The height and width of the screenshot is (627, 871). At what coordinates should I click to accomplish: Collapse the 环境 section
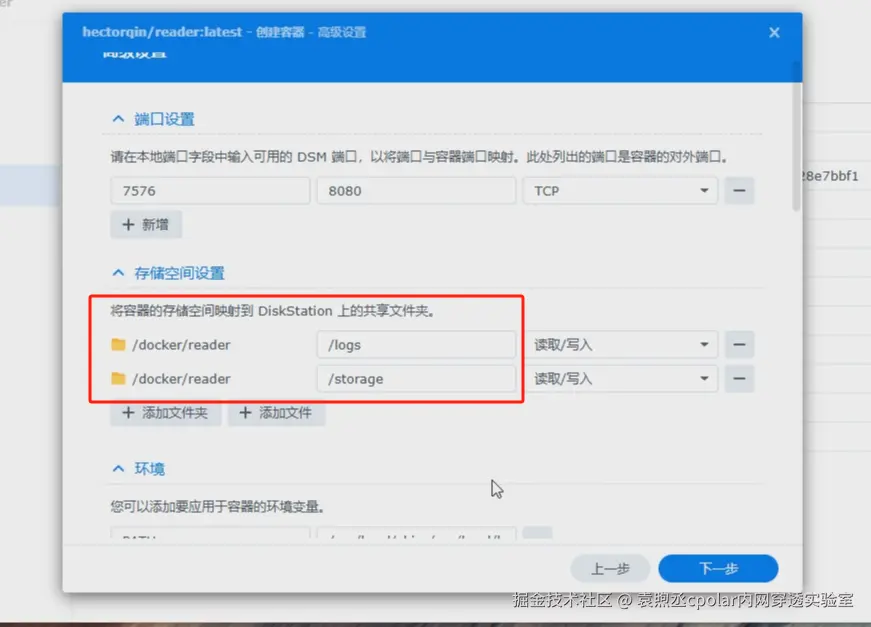click(118, 469)
